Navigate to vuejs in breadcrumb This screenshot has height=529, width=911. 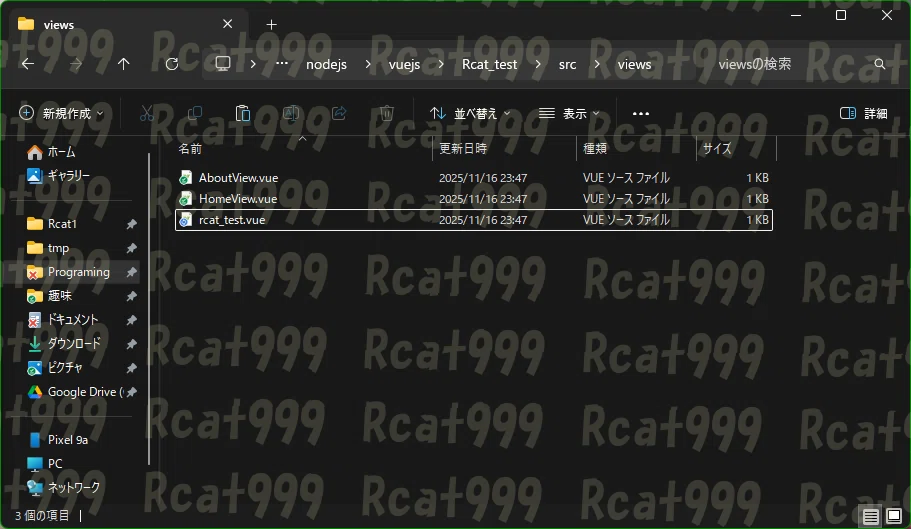[x=404, y=64]
